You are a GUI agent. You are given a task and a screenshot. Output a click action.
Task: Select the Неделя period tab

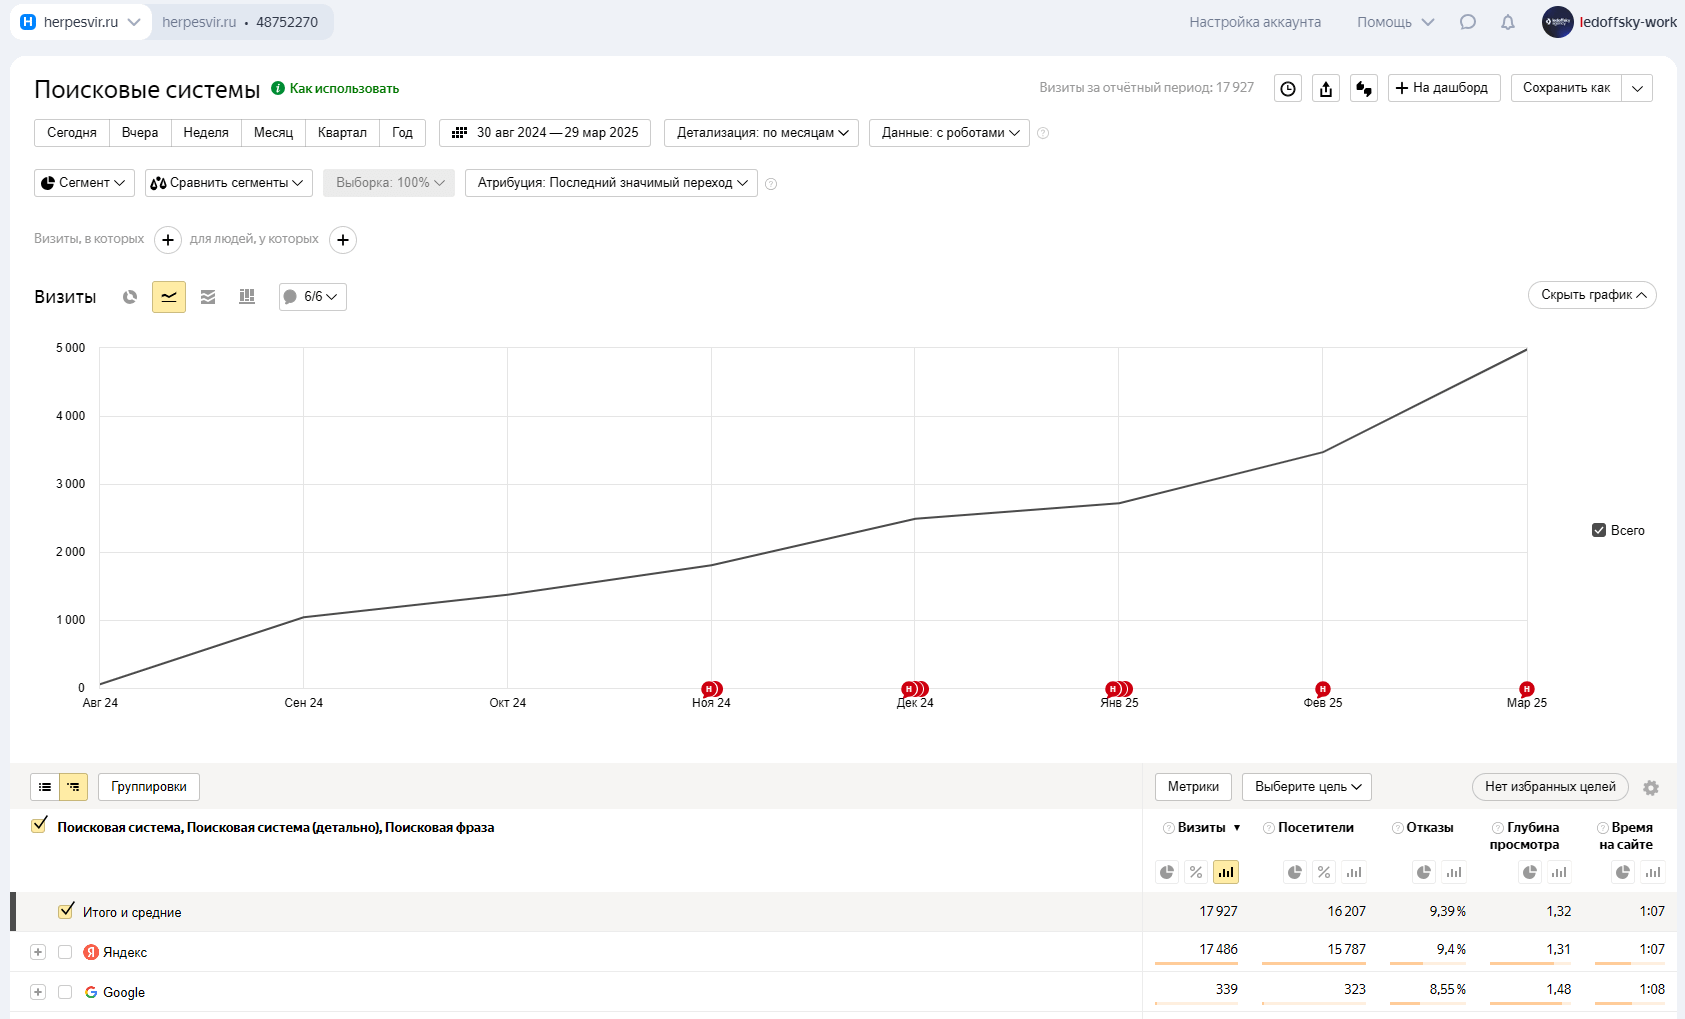pyautogui.click(x=206, y=133)
